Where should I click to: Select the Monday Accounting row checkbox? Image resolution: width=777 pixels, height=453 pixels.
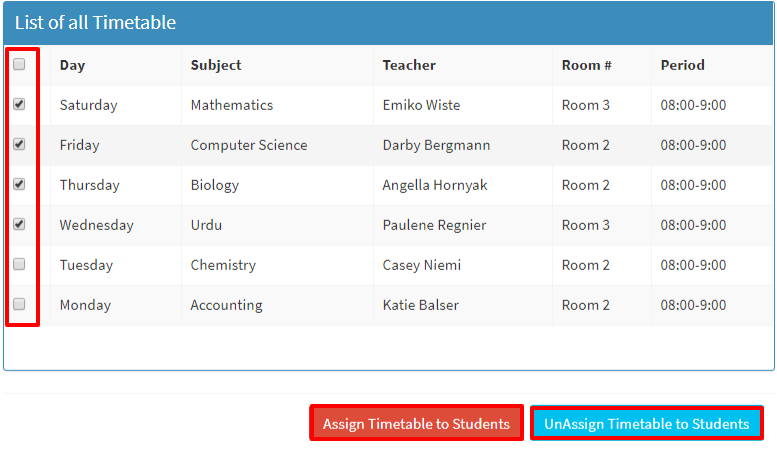19,304
